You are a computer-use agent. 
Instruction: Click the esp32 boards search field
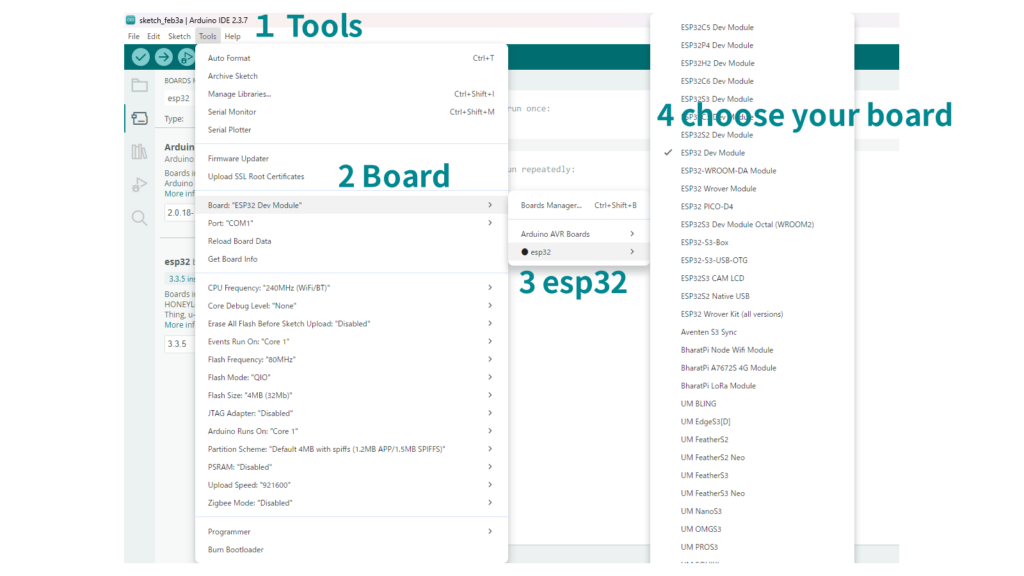(x=180, y=98)
